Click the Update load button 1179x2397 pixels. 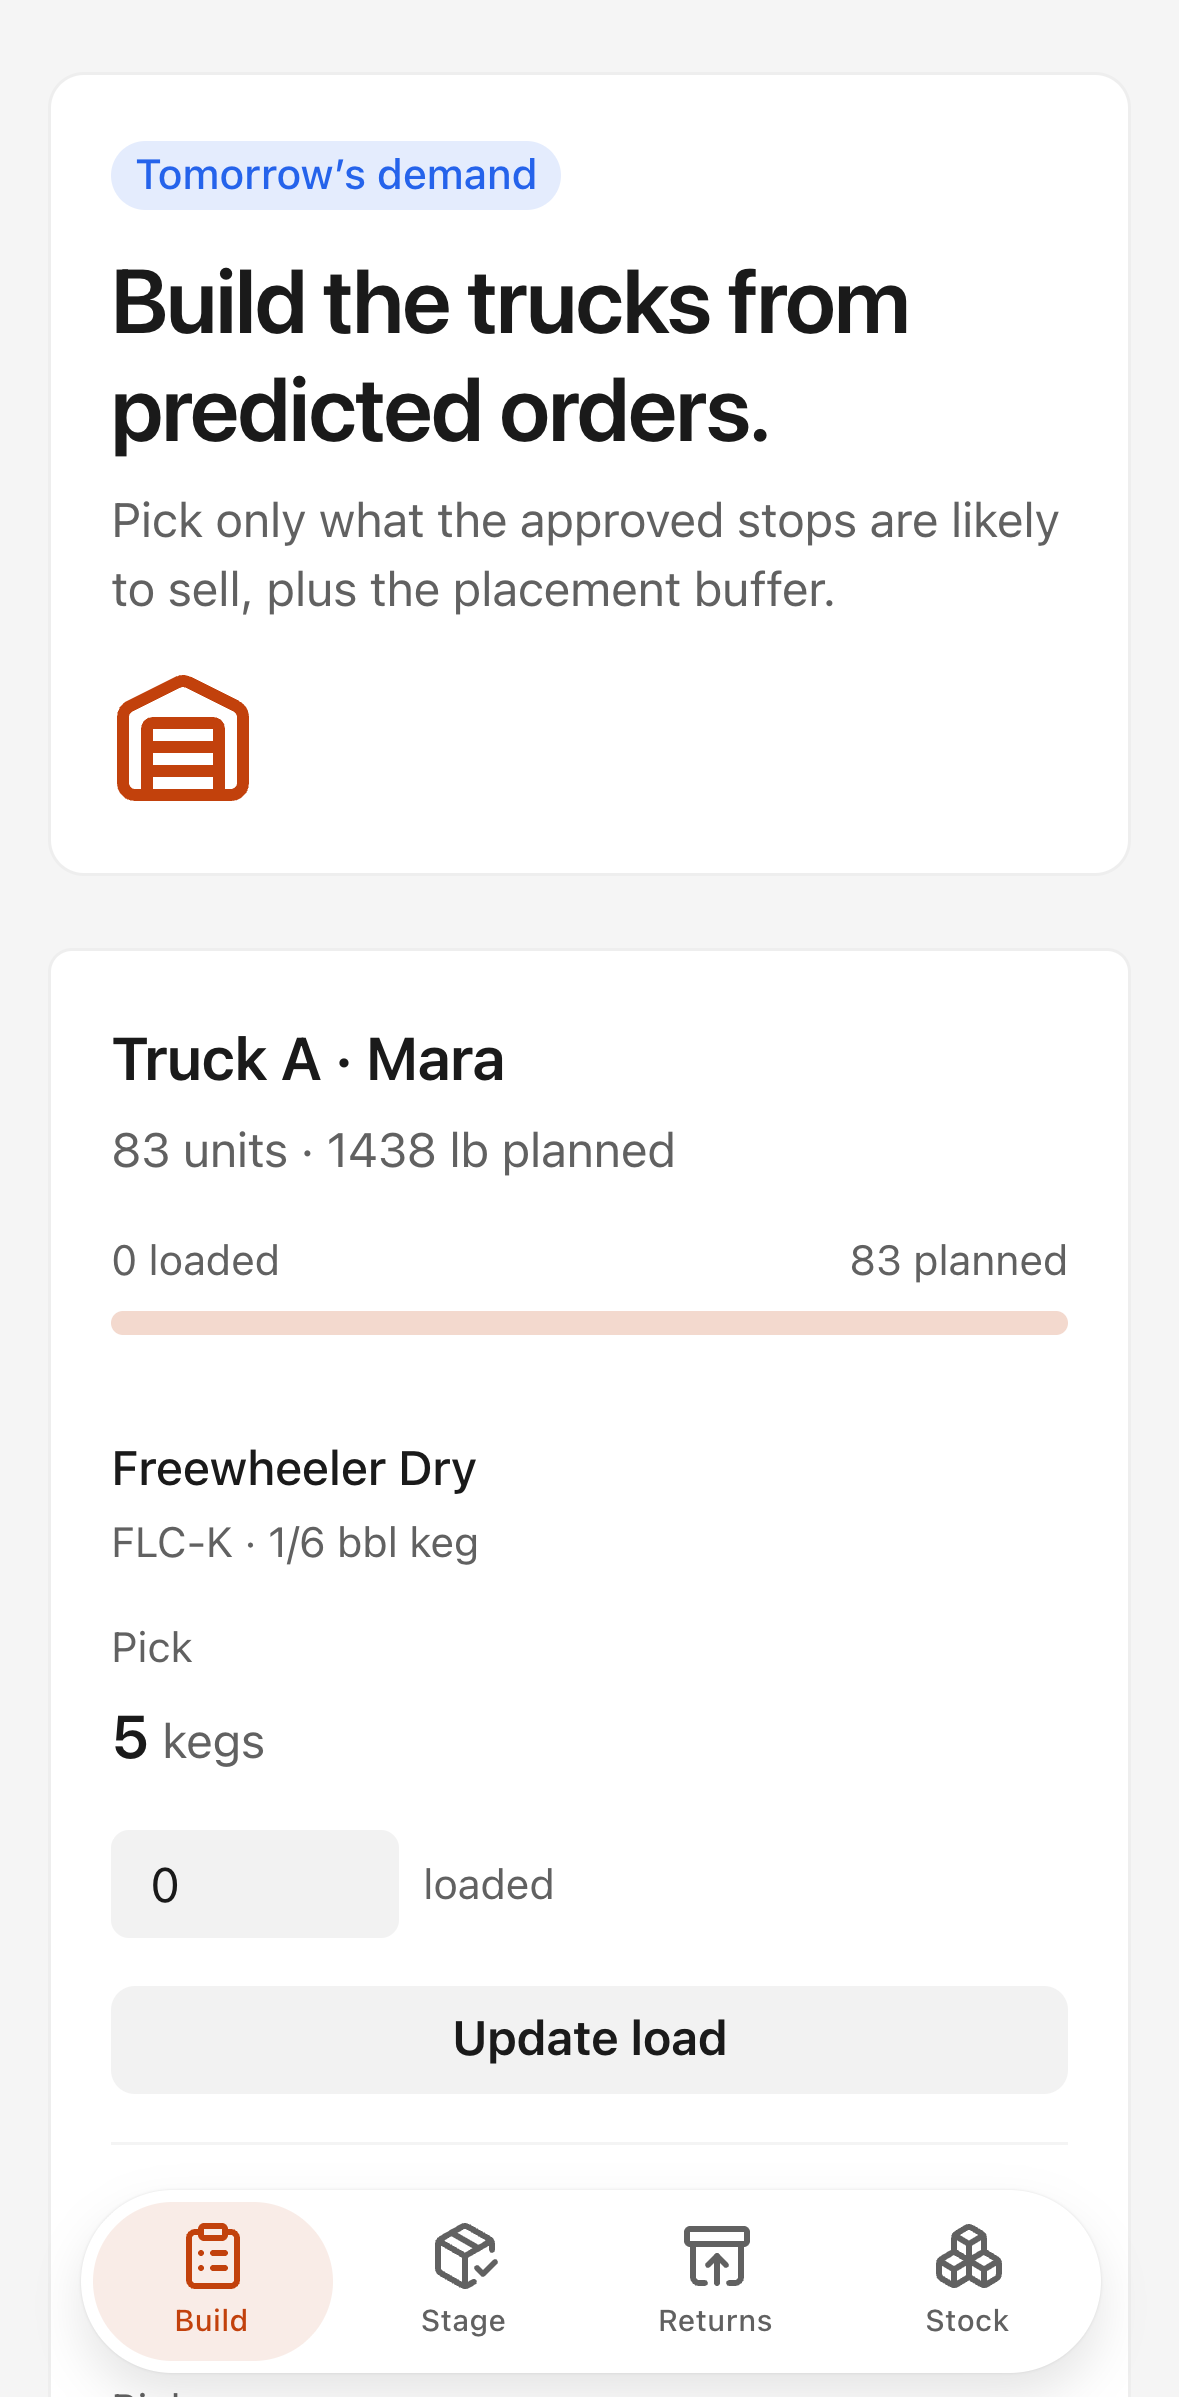[589, 2039]
